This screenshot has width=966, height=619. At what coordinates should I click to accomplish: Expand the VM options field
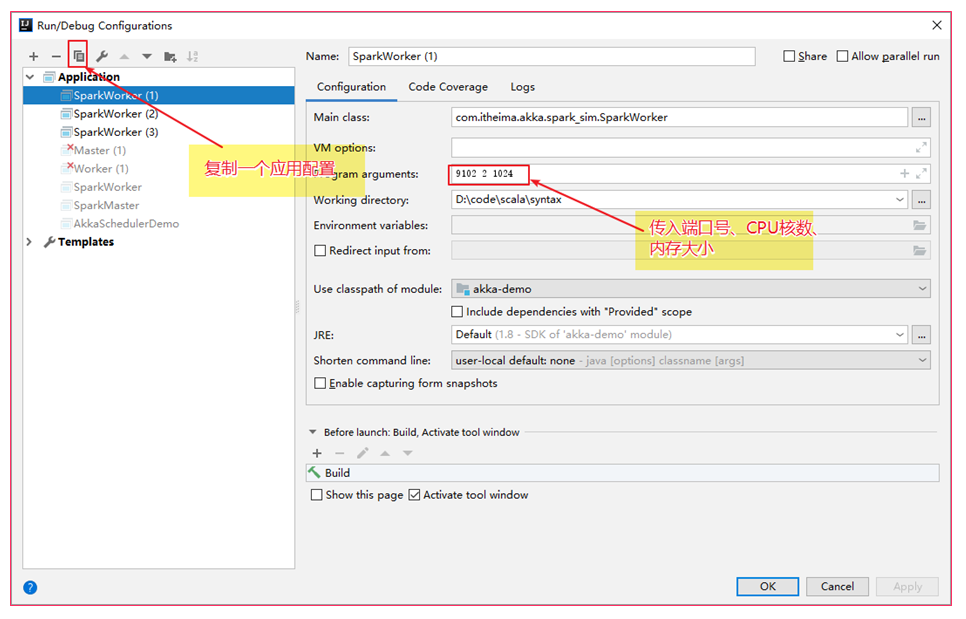tap(921, 148)
